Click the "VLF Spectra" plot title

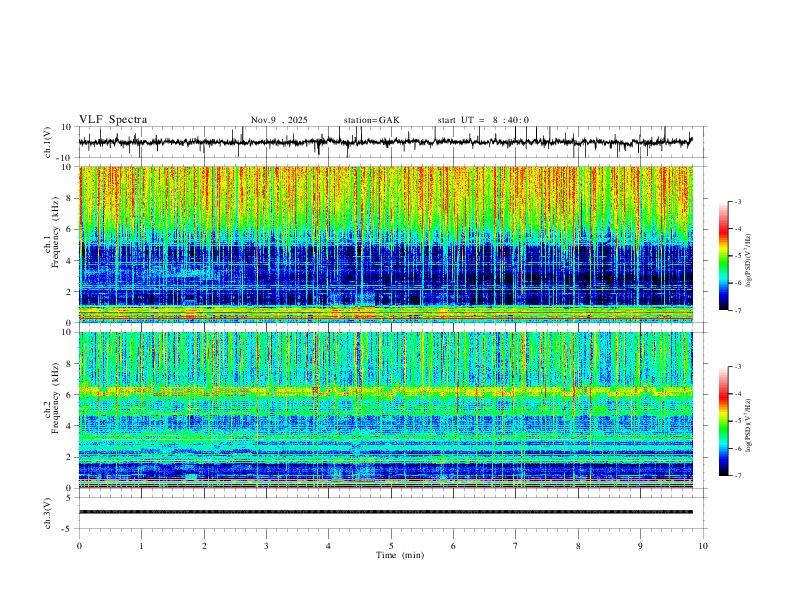pos(113,120)
